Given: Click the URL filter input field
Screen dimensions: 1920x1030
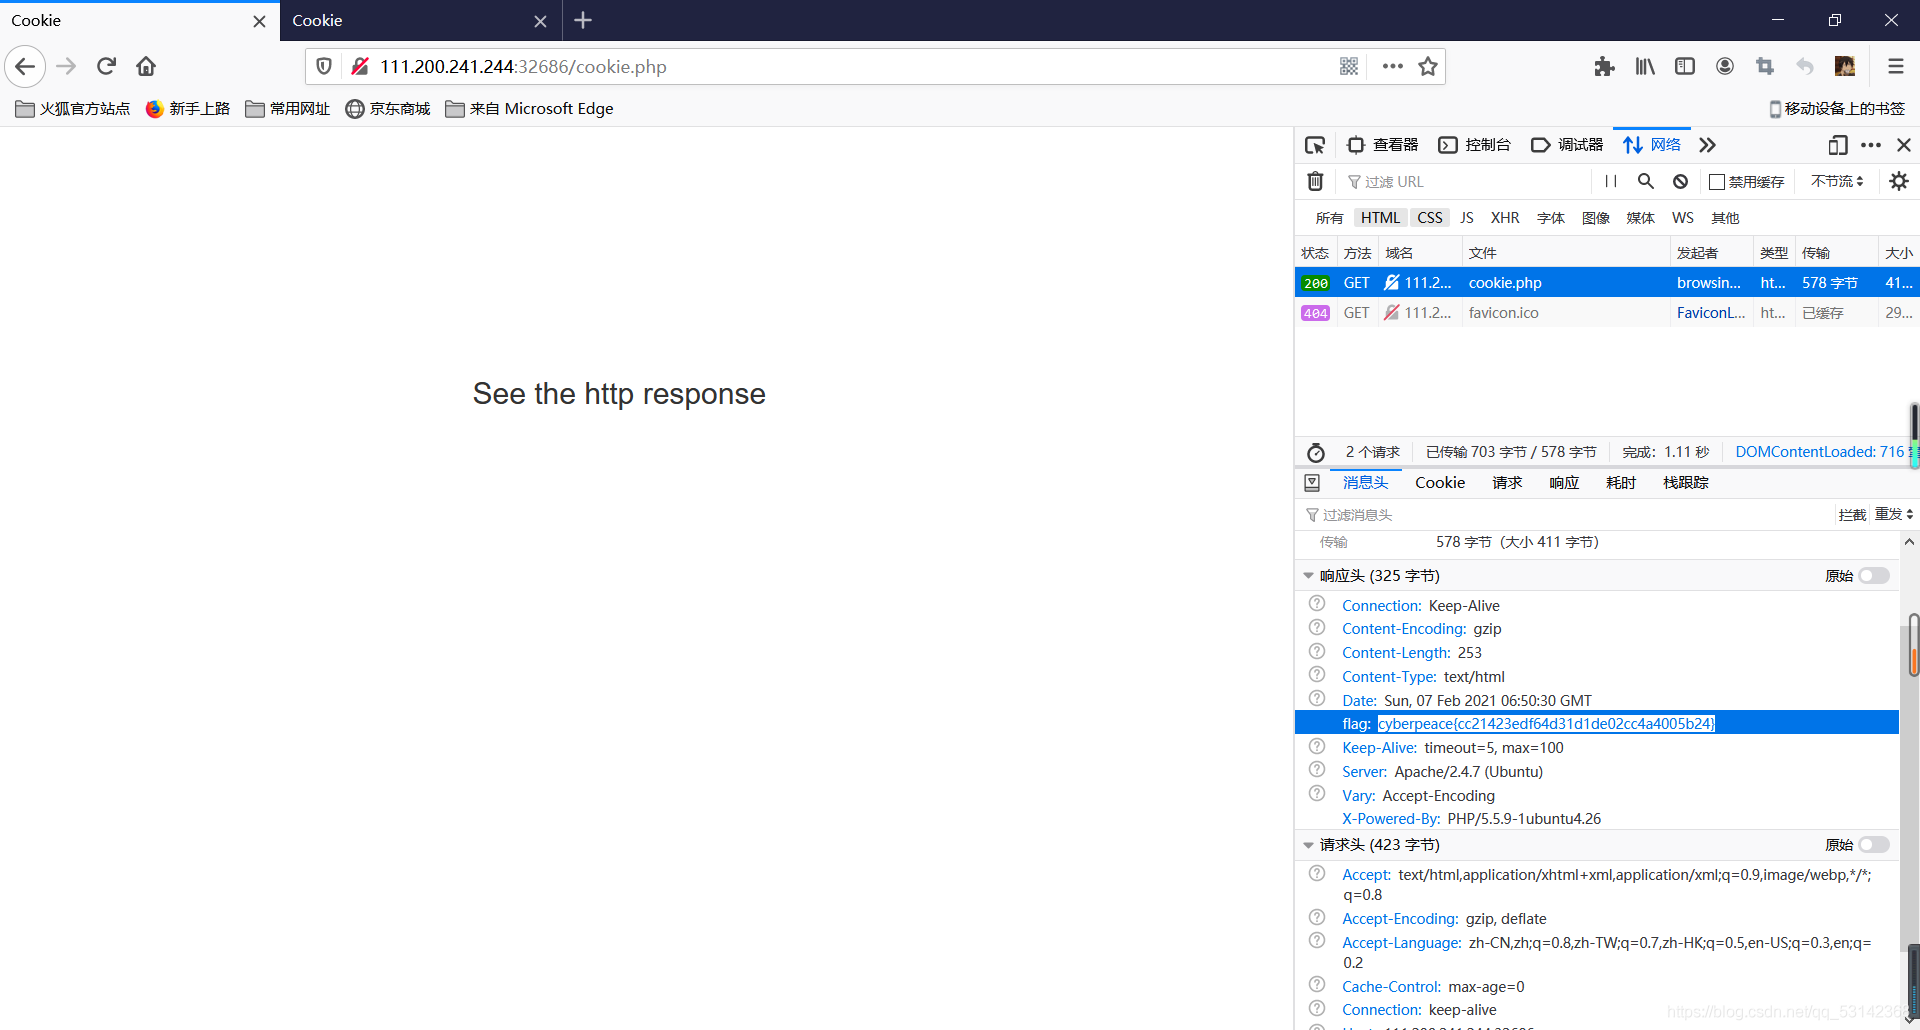Looking at the screenshot, I should tap(1467, 181).
